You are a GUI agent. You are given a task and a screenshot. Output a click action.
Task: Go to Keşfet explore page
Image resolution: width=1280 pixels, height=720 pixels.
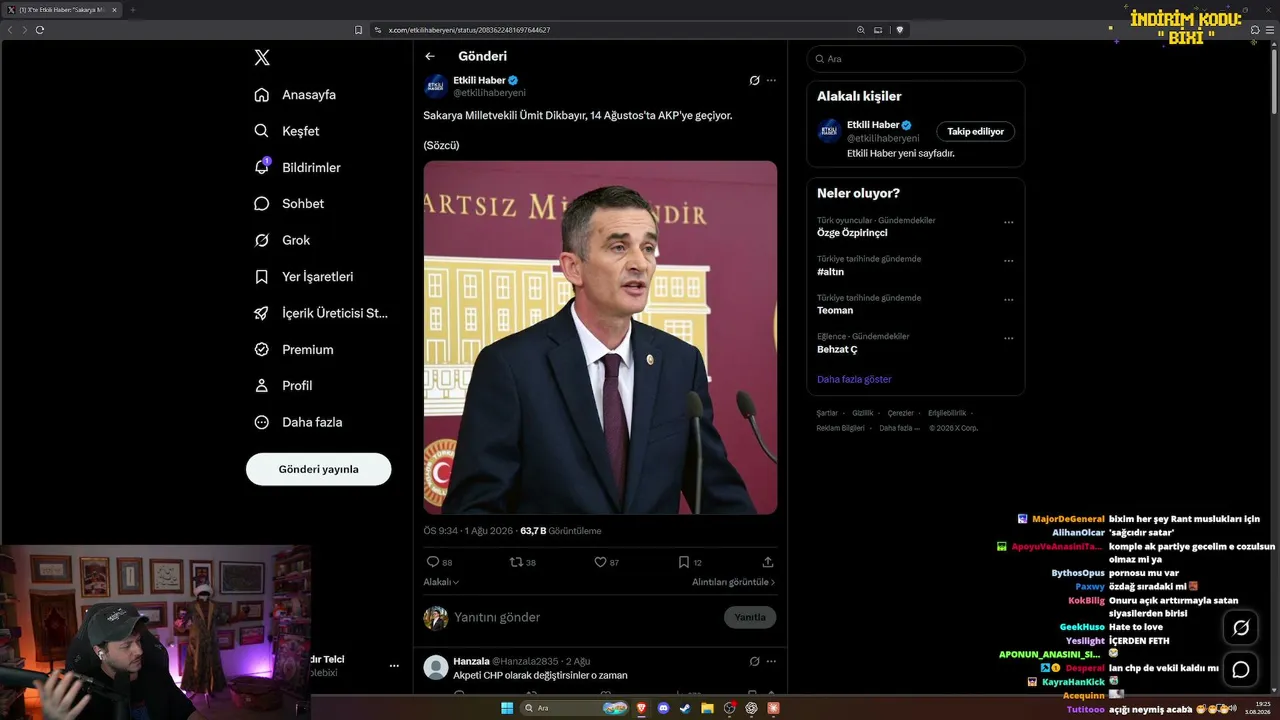coord(287,131)
